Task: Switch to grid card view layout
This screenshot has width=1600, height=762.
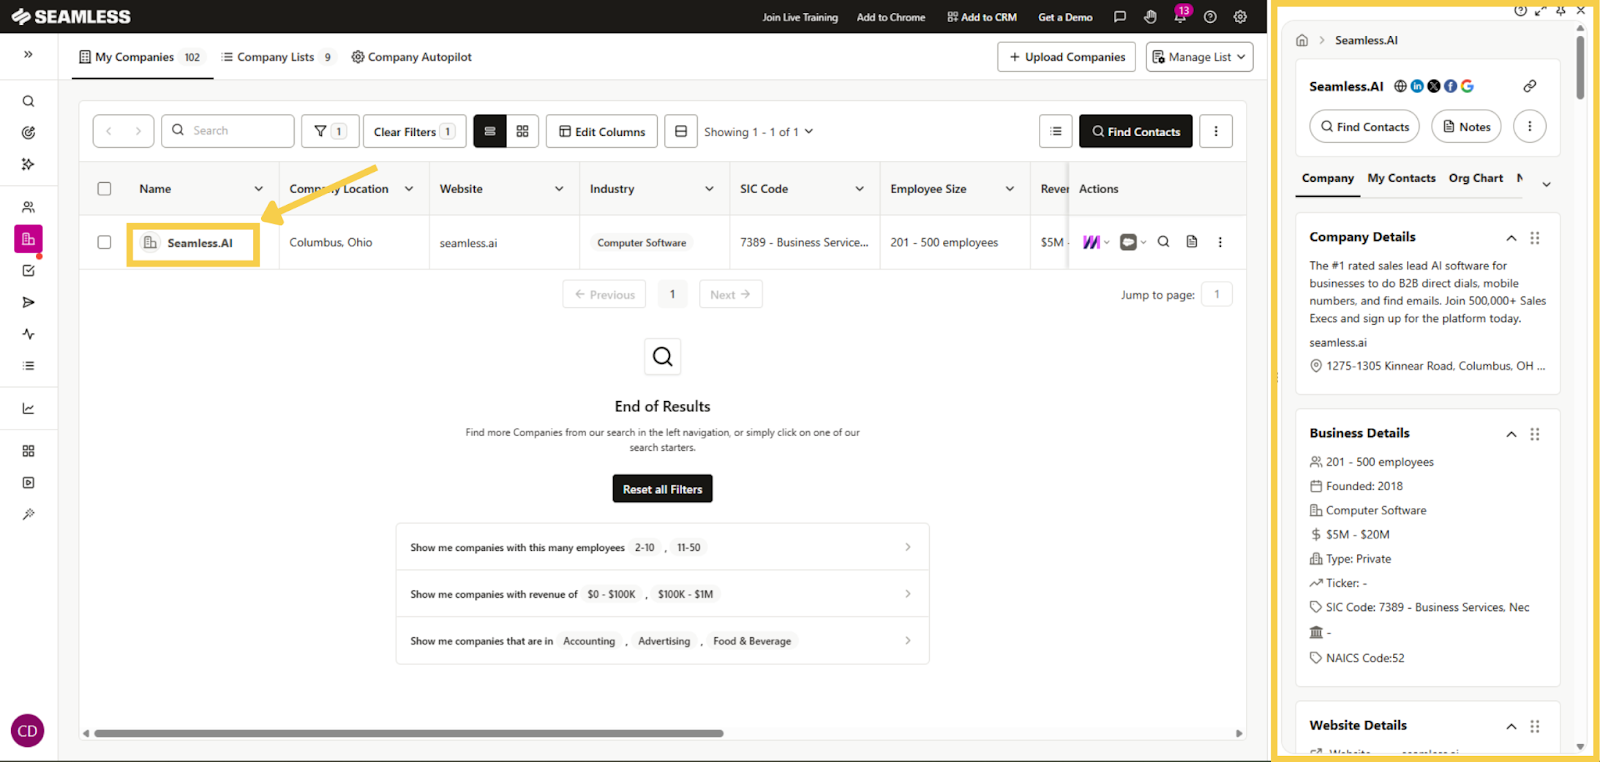Action: tap(522, 131)
